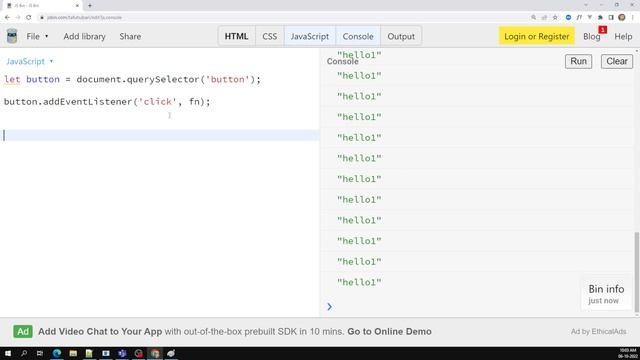This screenshot has height=360, width=640.
Task: Click the Ad by EthicalAds link
Action: point(598,331)
